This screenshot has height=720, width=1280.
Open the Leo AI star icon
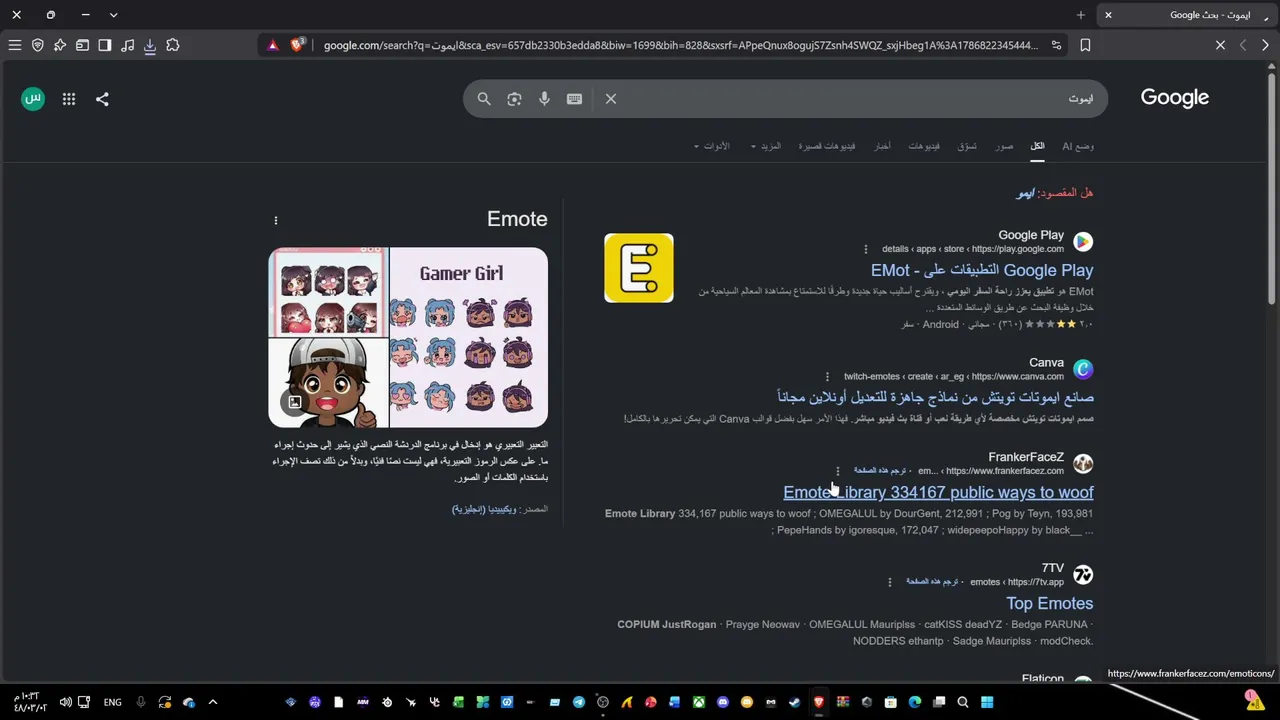coord(60,45)
